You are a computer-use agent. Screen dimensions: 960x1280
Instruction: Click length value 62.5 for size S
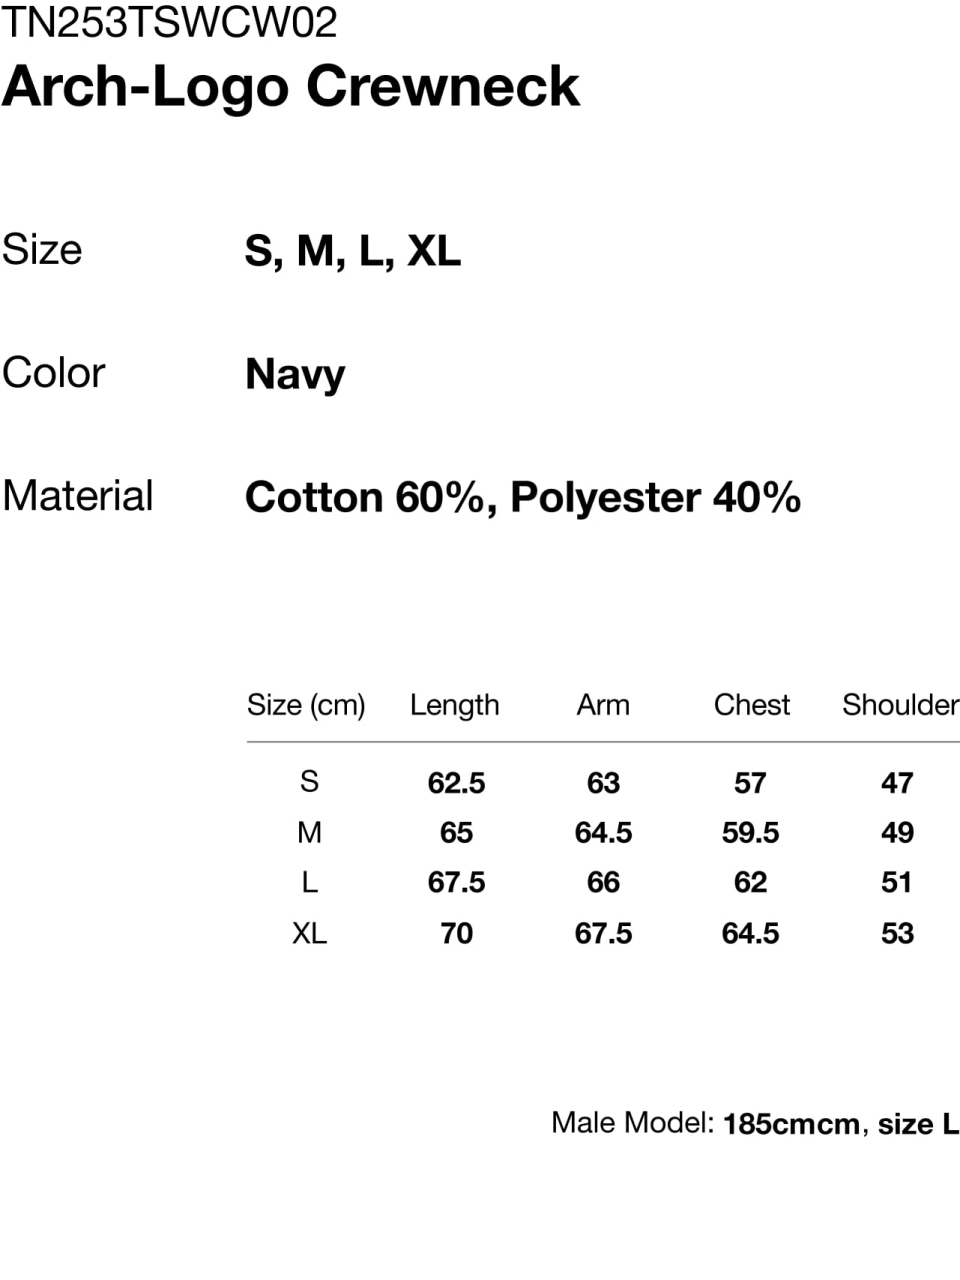click(456, 783)
